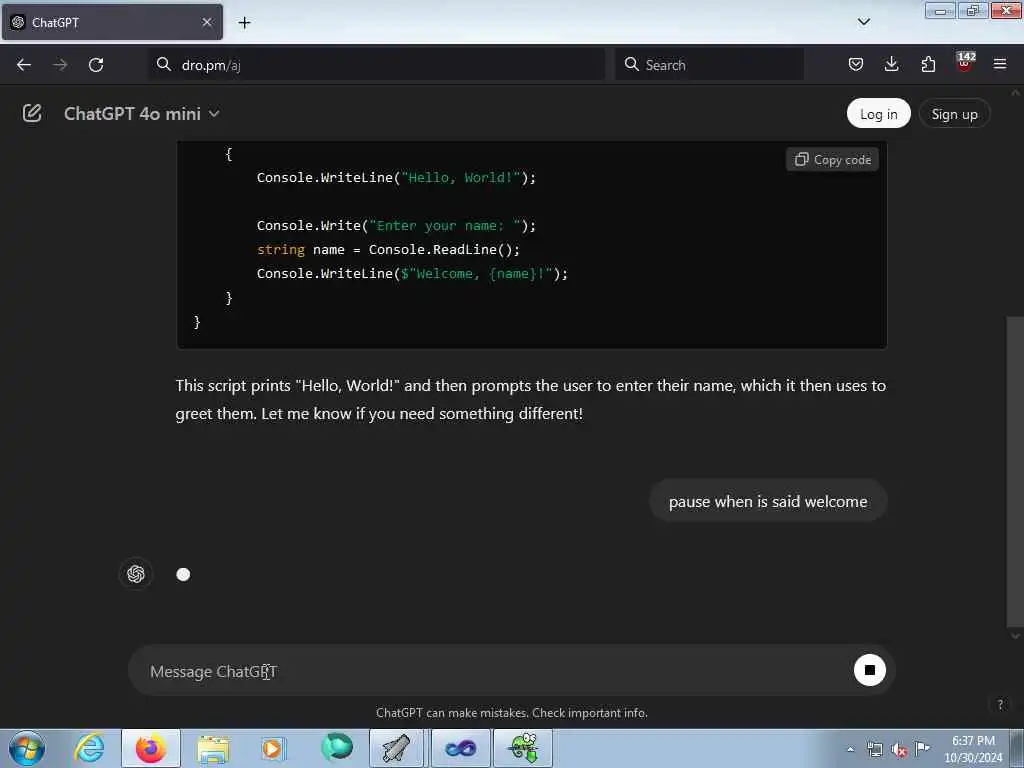Click the Log in button

[x=878, y=114]
